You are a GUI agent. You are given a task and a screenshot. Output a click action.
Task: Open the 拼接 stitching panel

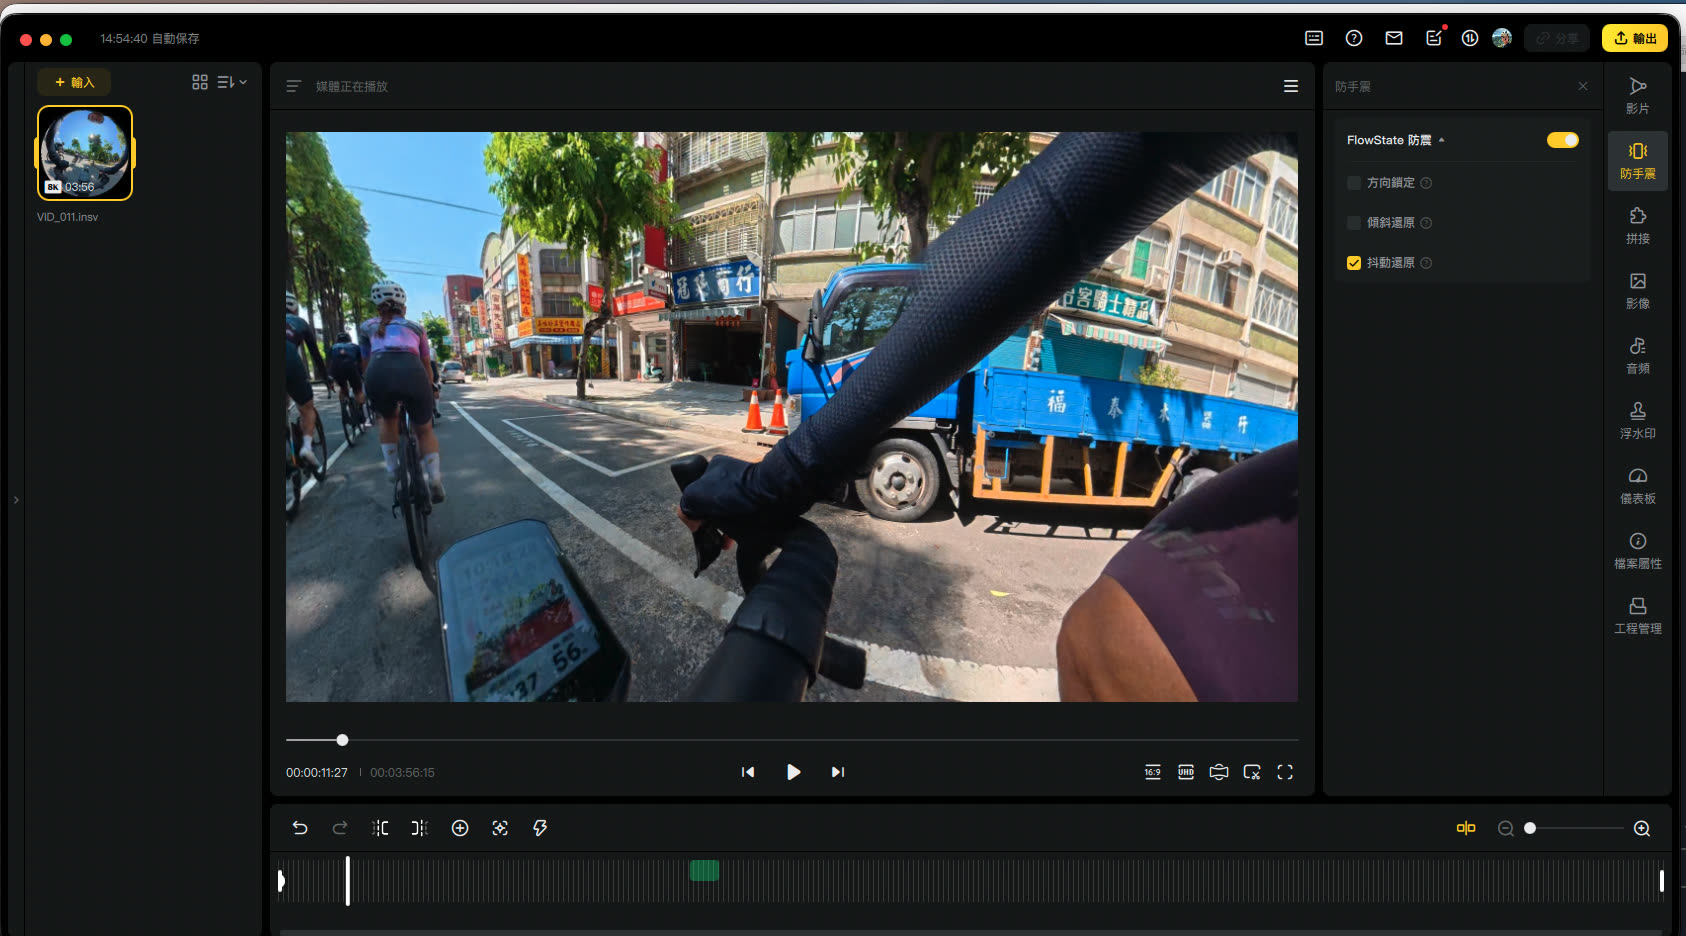pos(1637,226)
